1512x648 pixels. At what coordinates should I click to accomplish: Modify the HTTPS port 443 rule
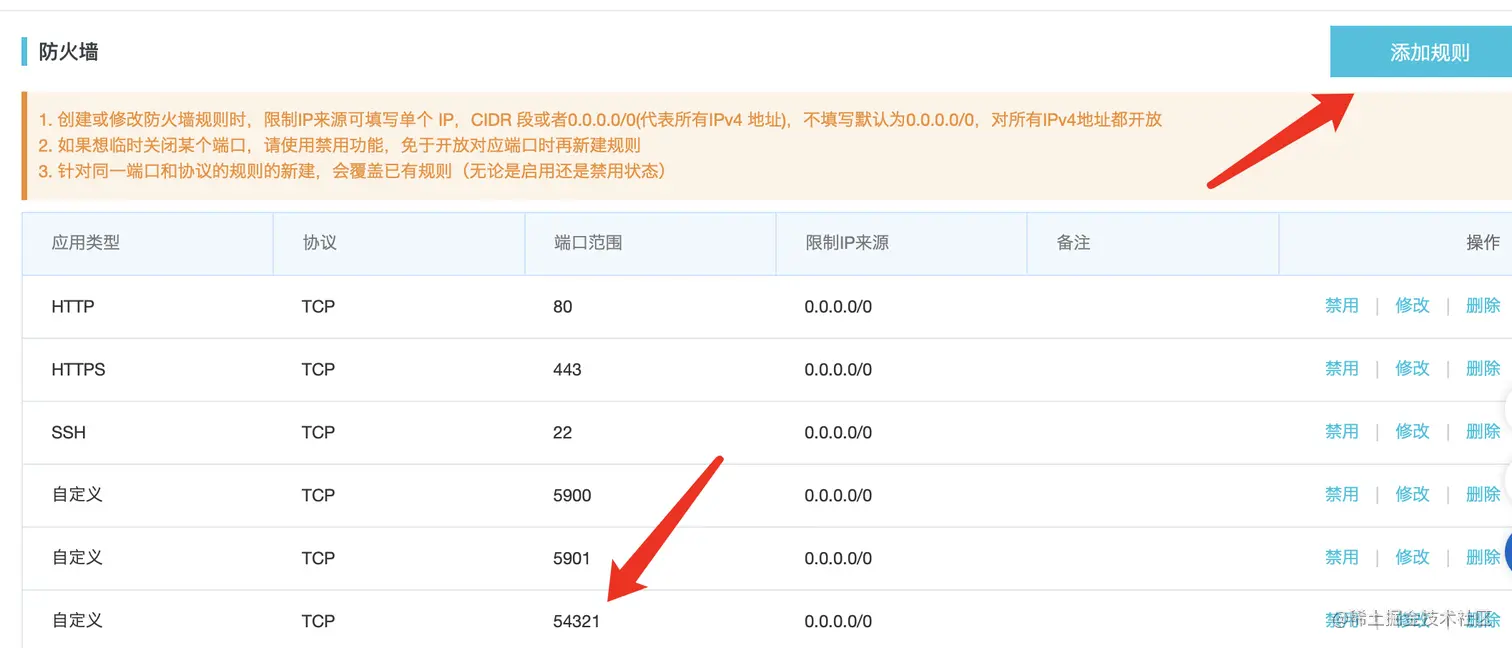point(1412,369)
